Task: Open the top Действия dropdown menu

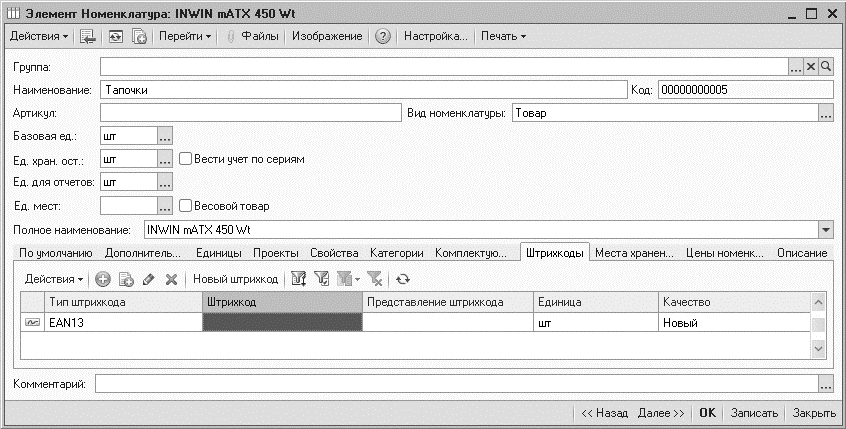Action: point(39,37)
